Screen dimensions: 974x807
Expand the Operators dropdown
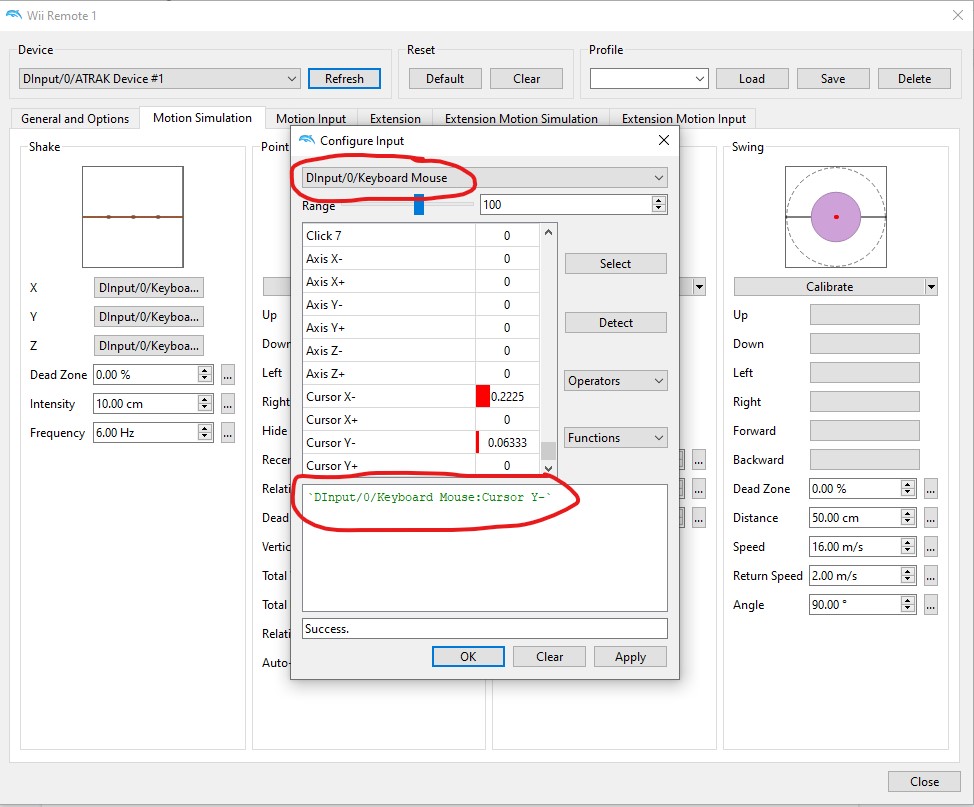pos(616,381)
